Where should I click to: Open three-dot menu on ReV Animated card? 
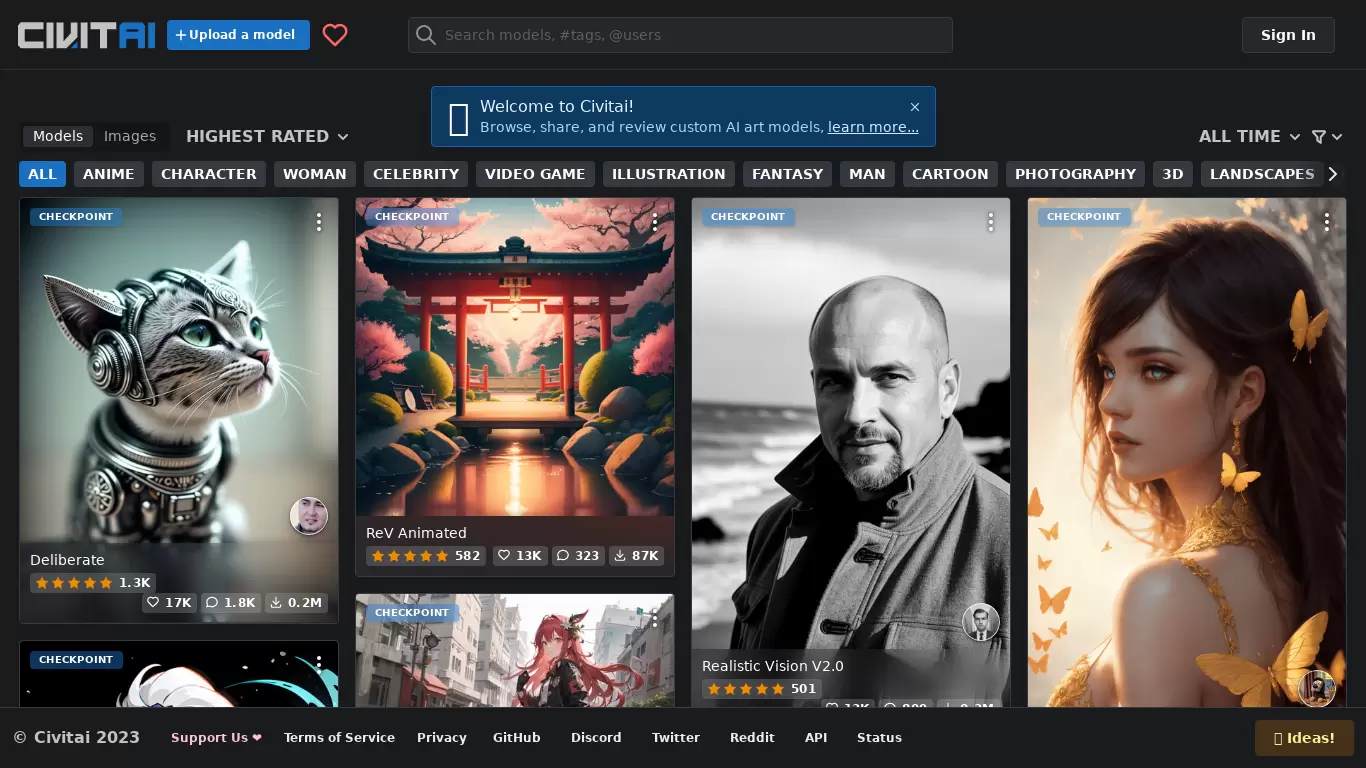(x=655, y=222)
